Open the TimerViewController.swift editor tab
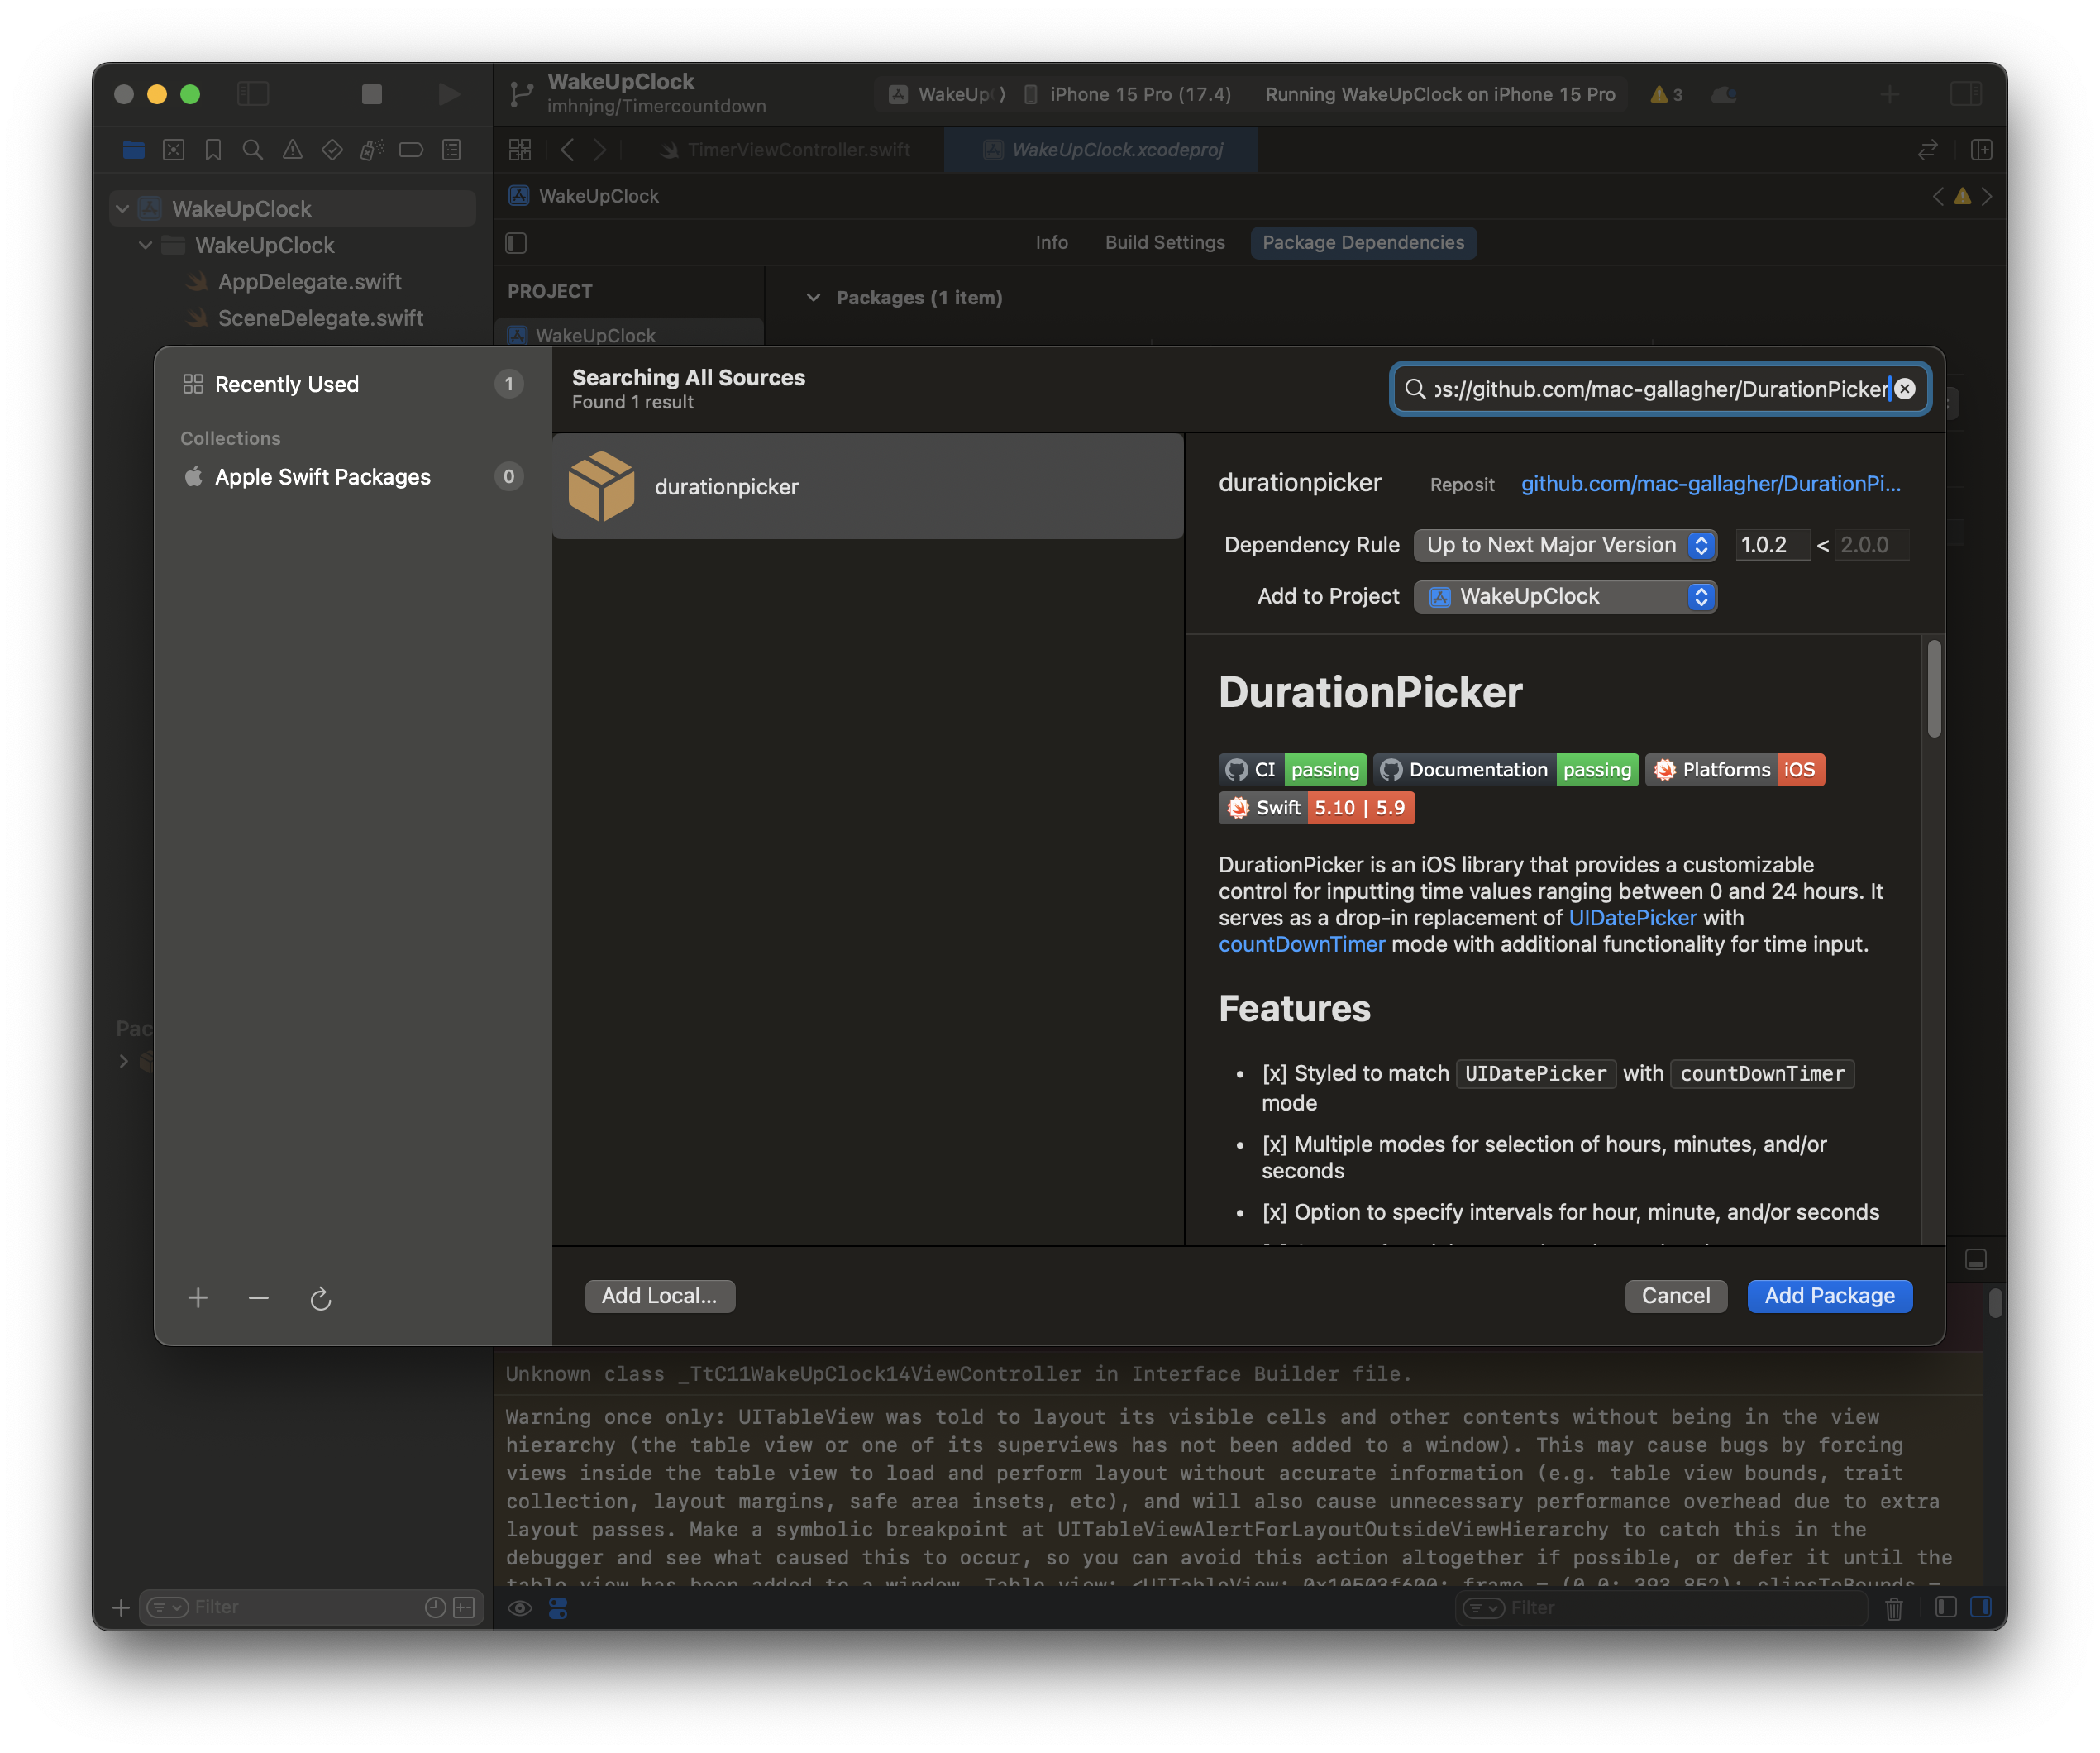The height and width of the screenshot is (1753, 2100). click(788, 150)
